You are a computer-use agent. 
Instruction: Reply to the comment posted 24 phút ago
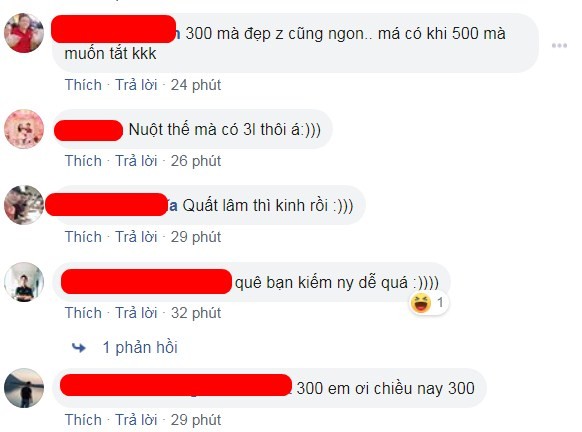(x=136, y=85)
